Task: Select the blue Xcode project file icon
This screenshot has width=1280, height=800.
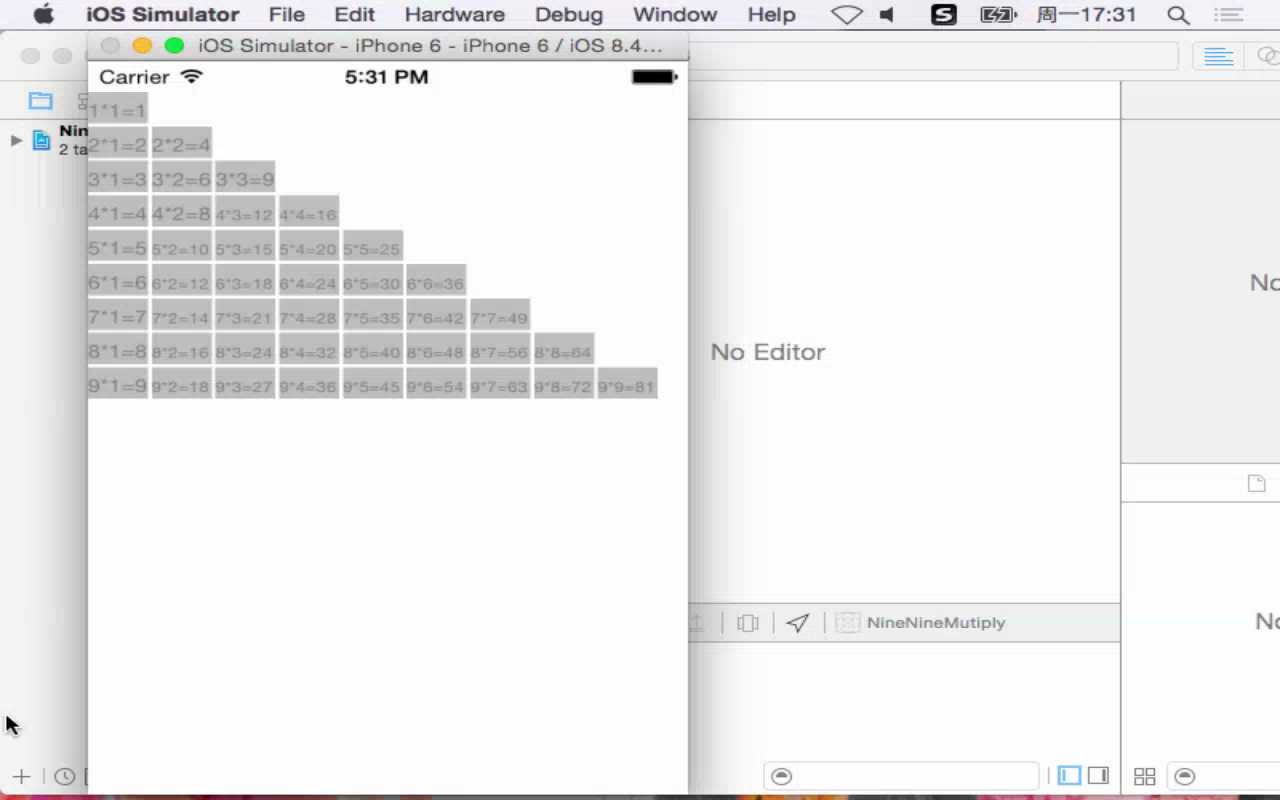Action: pos(41,140)
